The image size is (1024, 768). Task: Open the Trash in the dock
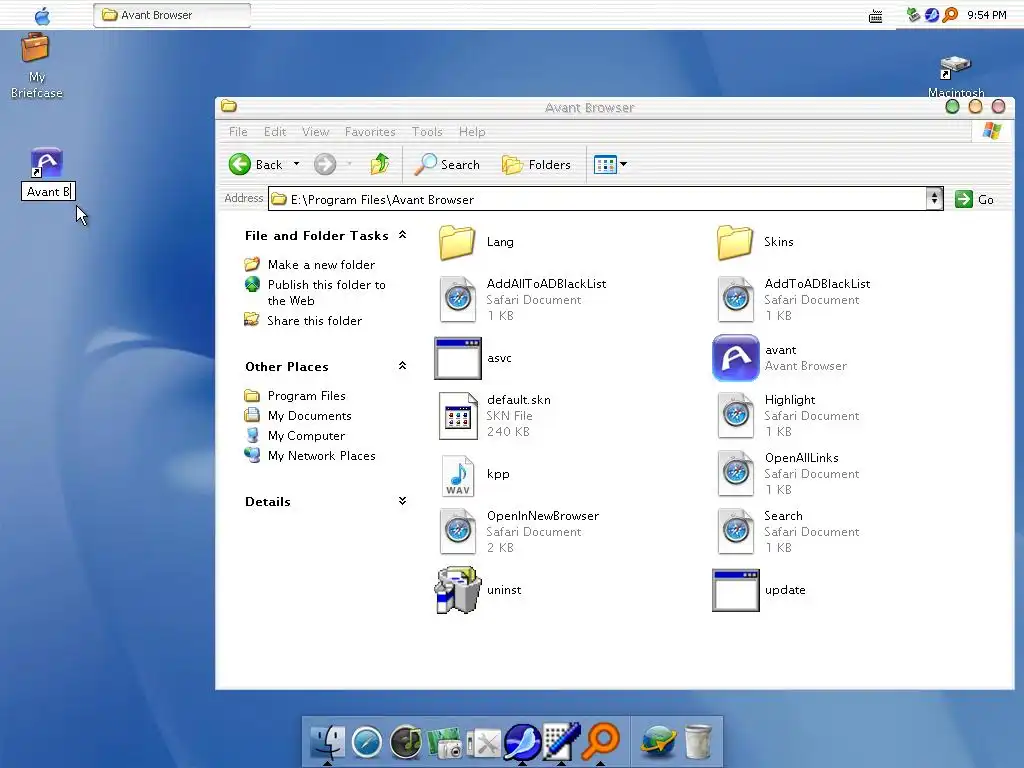tap(697, 742)
